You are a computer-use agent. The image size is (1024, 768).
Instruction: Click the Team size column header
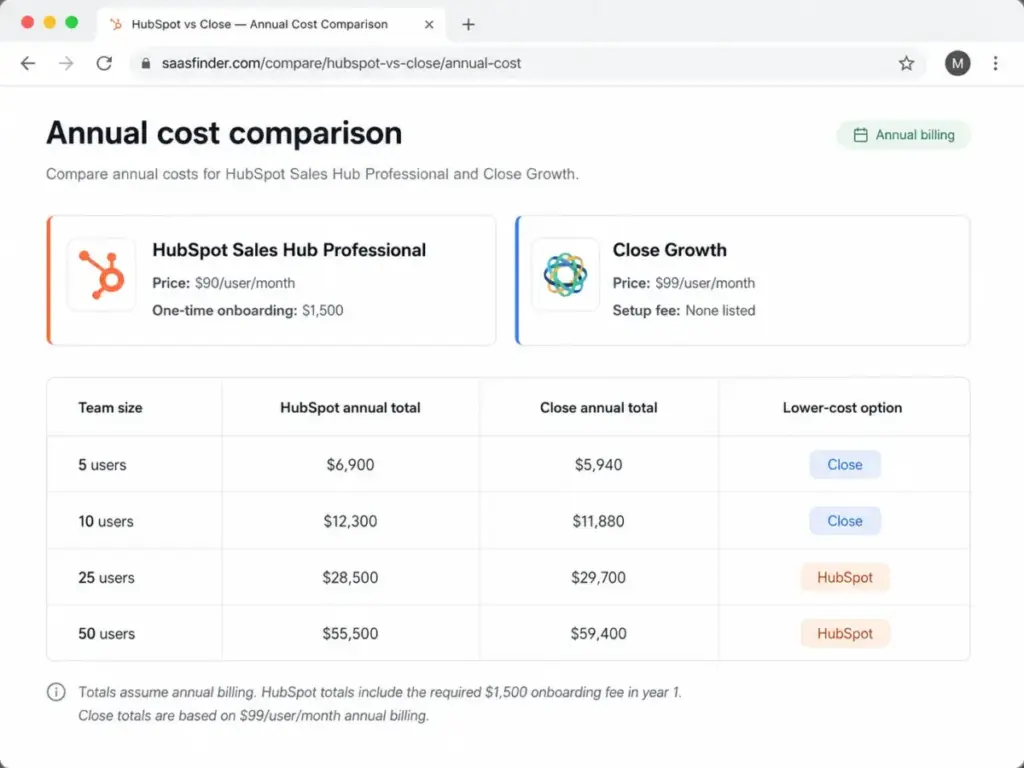click(x=110, y=408)
